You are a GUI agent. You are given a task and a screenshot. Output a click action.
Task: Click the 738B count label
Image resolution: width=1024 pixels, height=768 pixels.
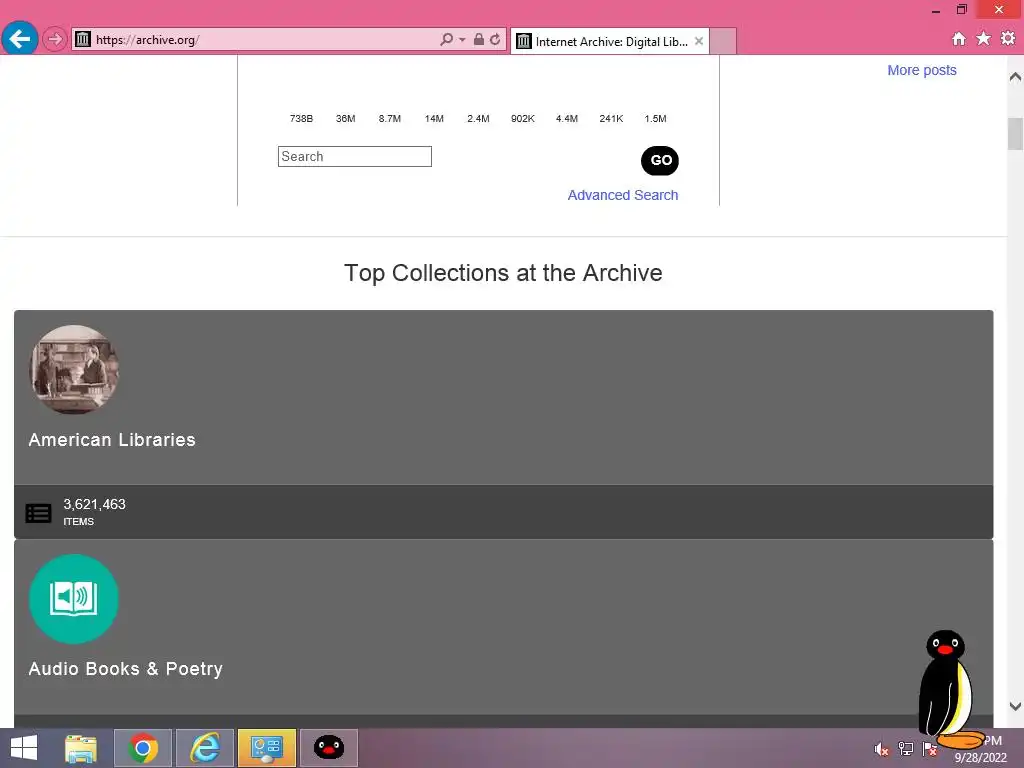click(x=301, y=119)
